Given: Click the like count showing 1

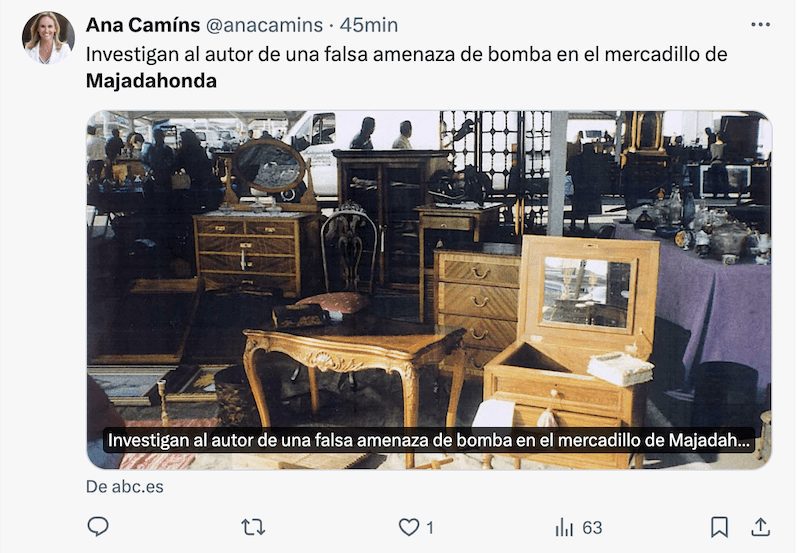Looking at the screenshot, I should click(430, 527).
